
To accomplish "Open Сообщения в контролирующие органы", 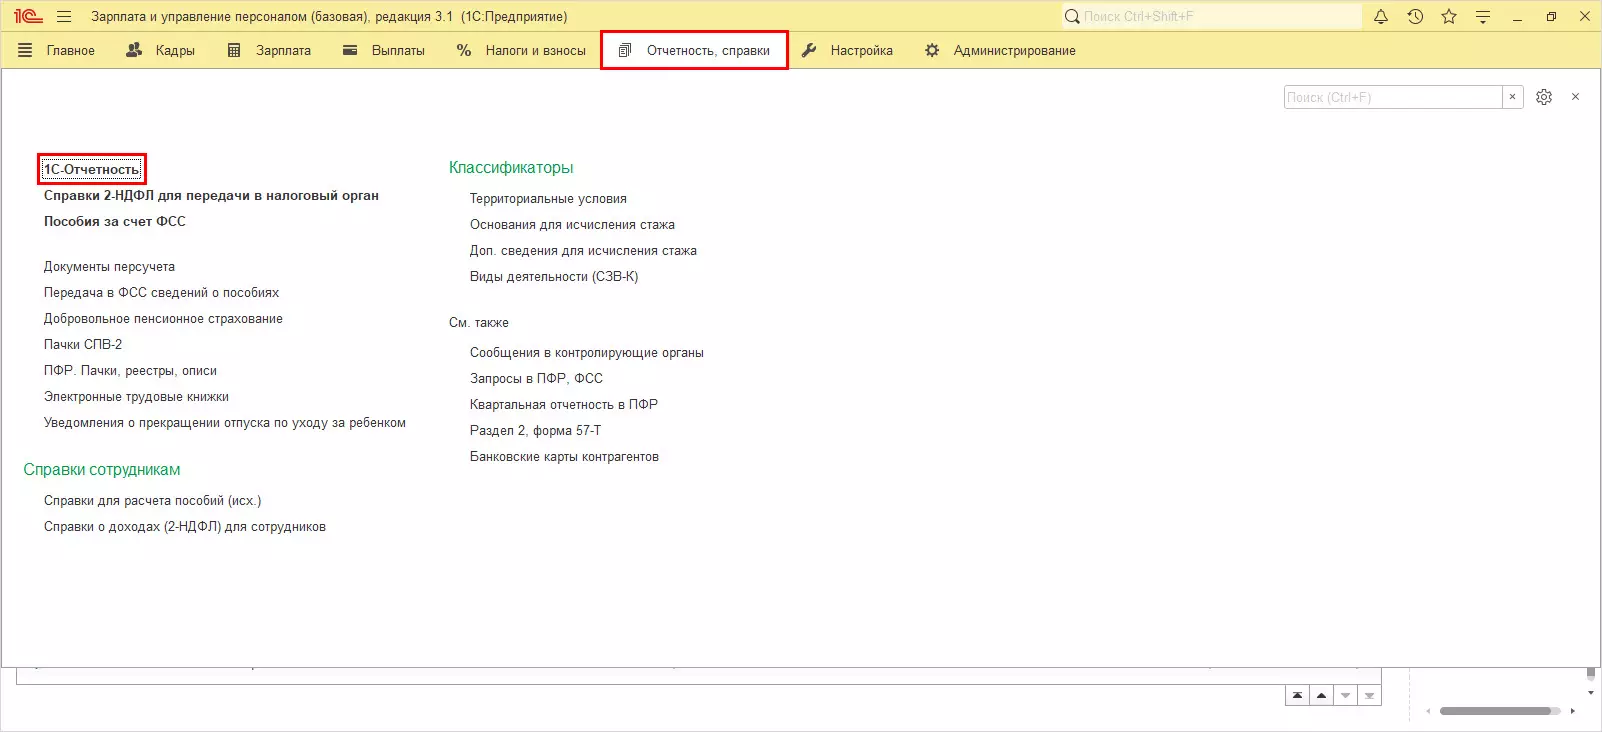I will [x=587, y=352].
